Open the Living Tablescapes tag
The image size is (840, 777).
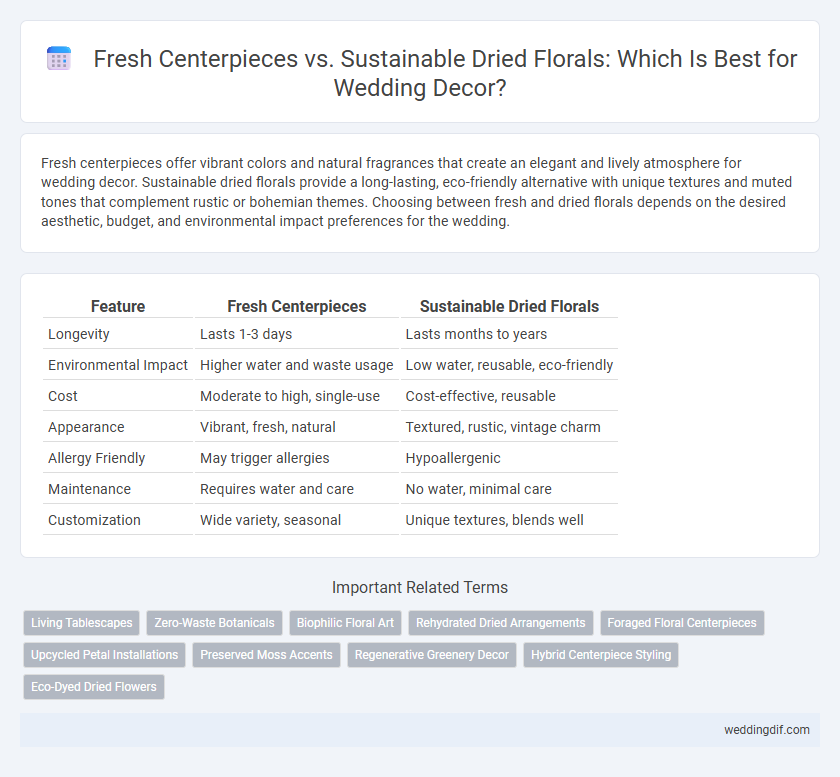click(81, 623)
